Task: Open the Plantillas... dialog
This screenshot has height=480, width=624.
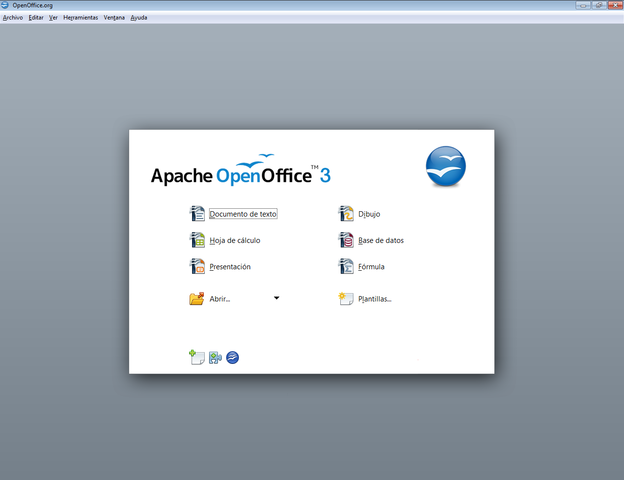Action: click(375, 299)
